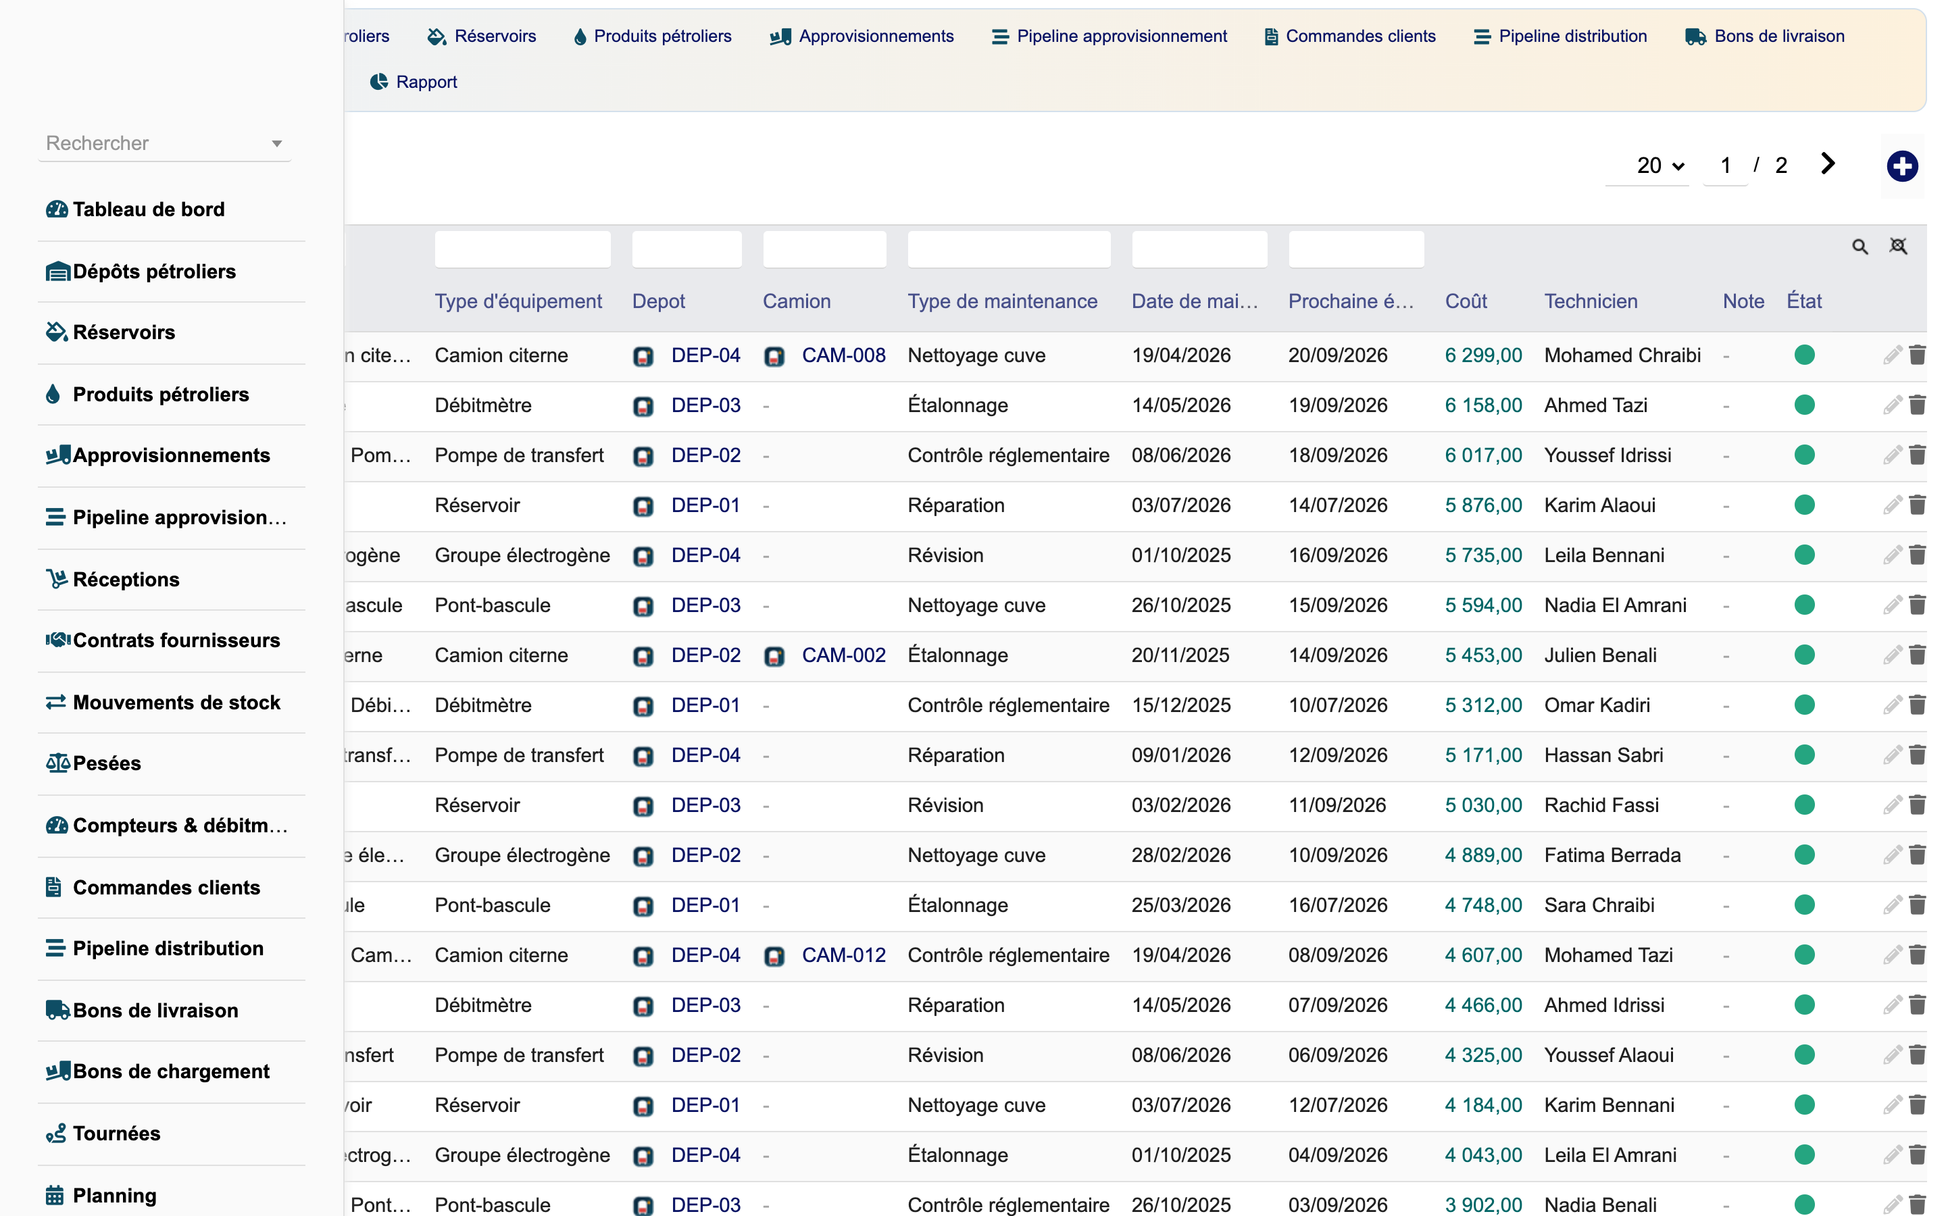
Task: Open Commandes clients in top menu
Action: 1350,36
